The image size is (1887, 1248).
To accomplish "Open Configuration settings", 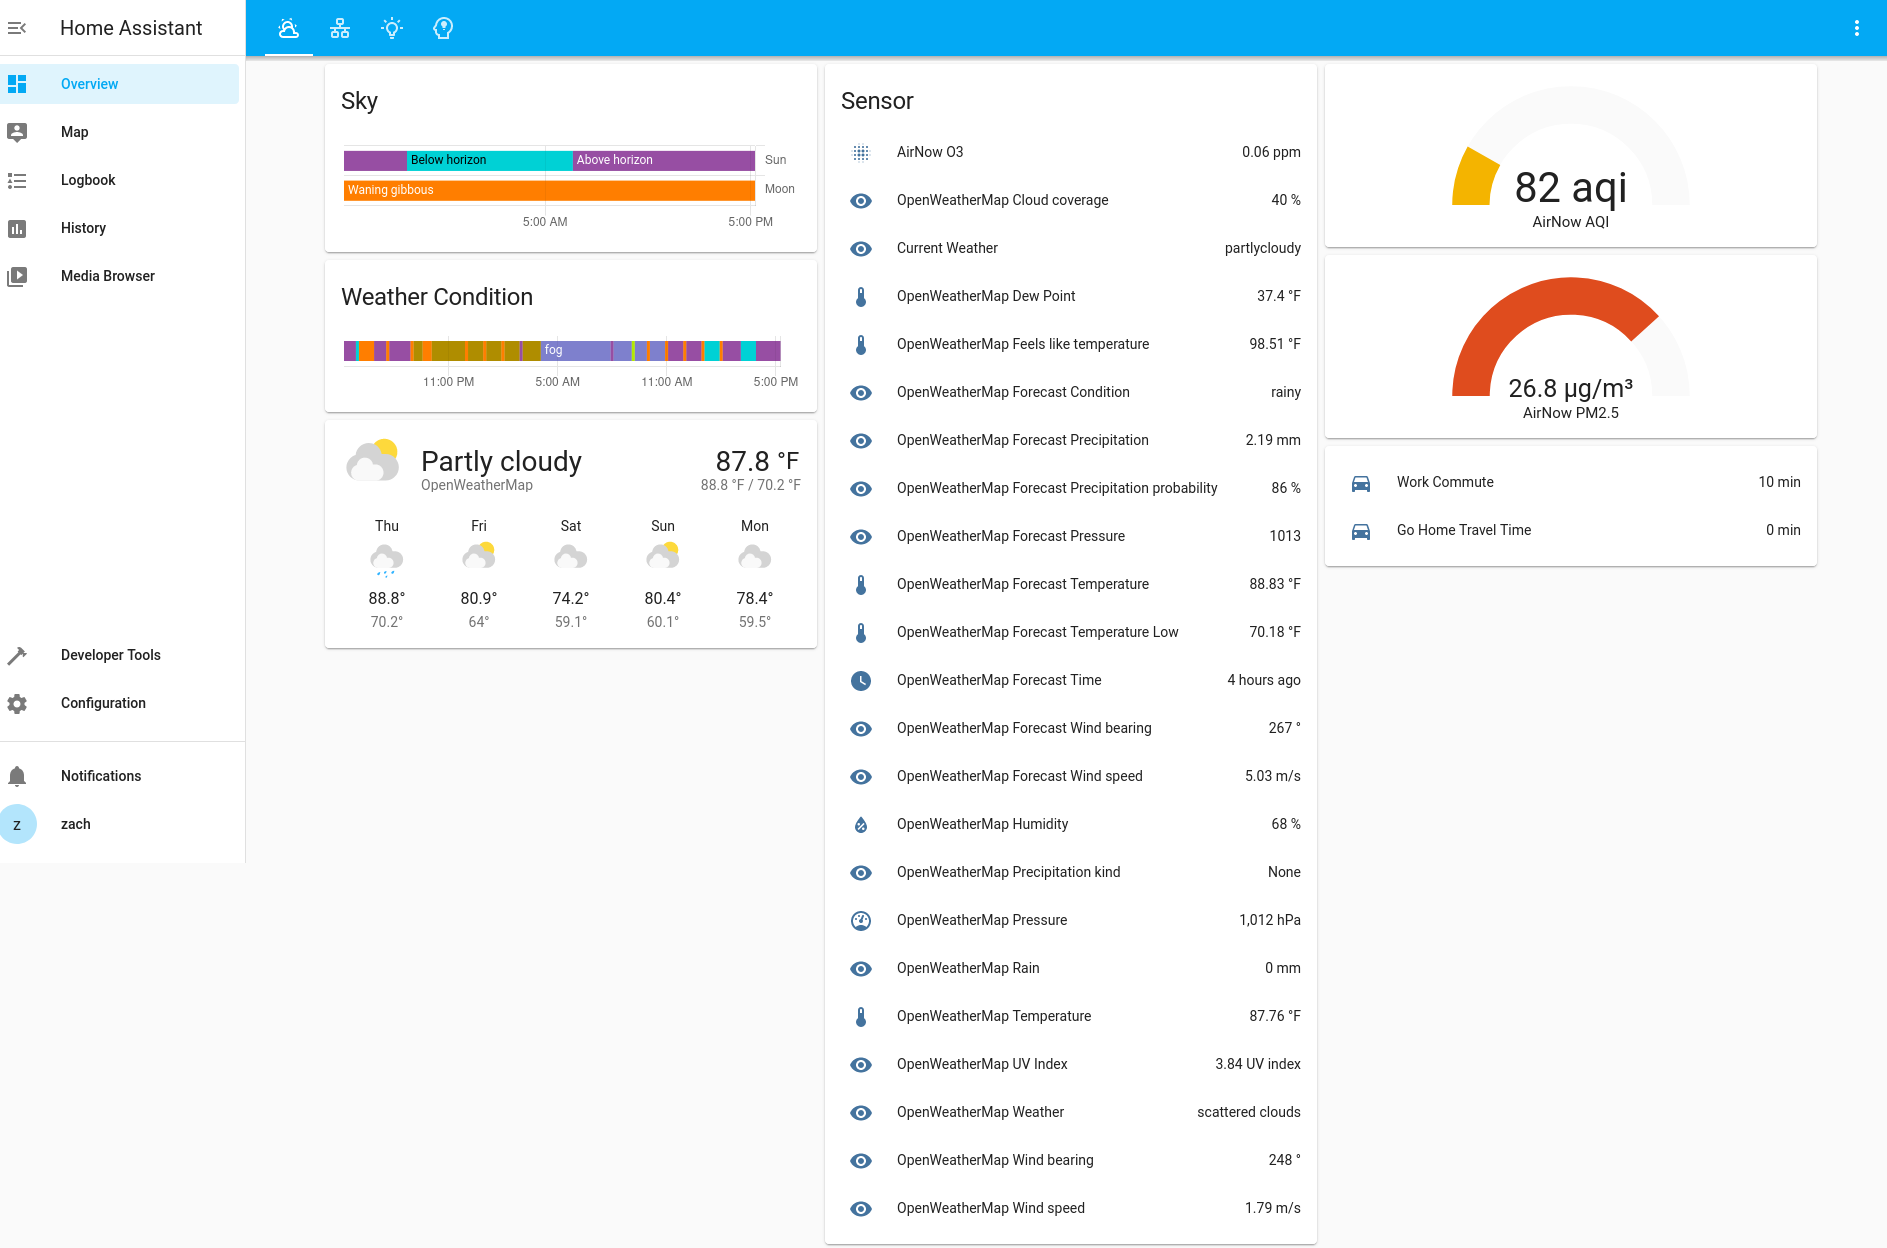I will [120, 703].
